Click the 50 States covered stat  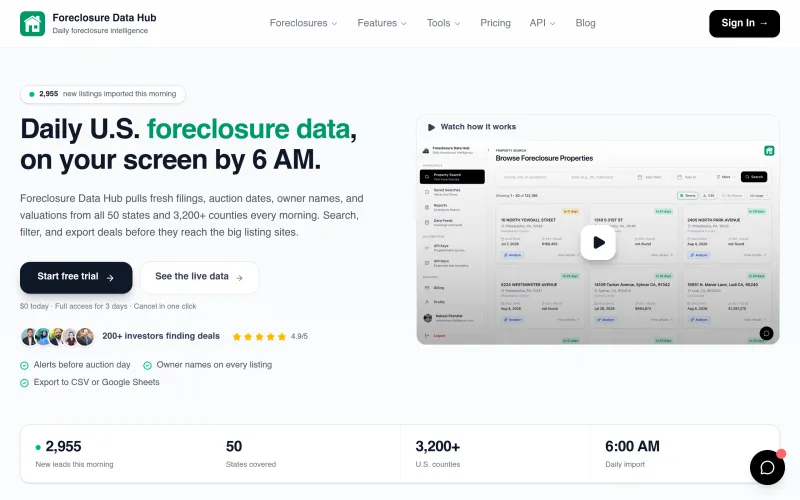click(251, 454)
